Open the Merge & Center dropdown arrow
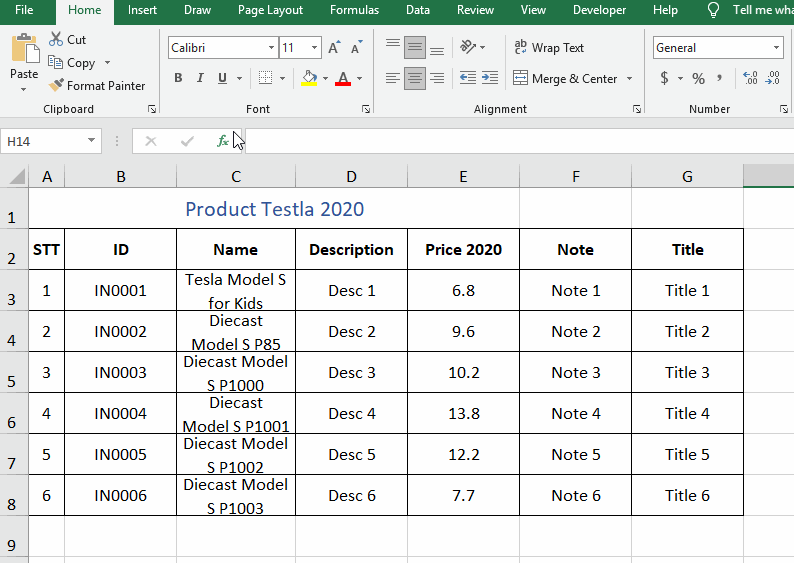Viewport: 794px width, 563px height. tap(629, 78)
